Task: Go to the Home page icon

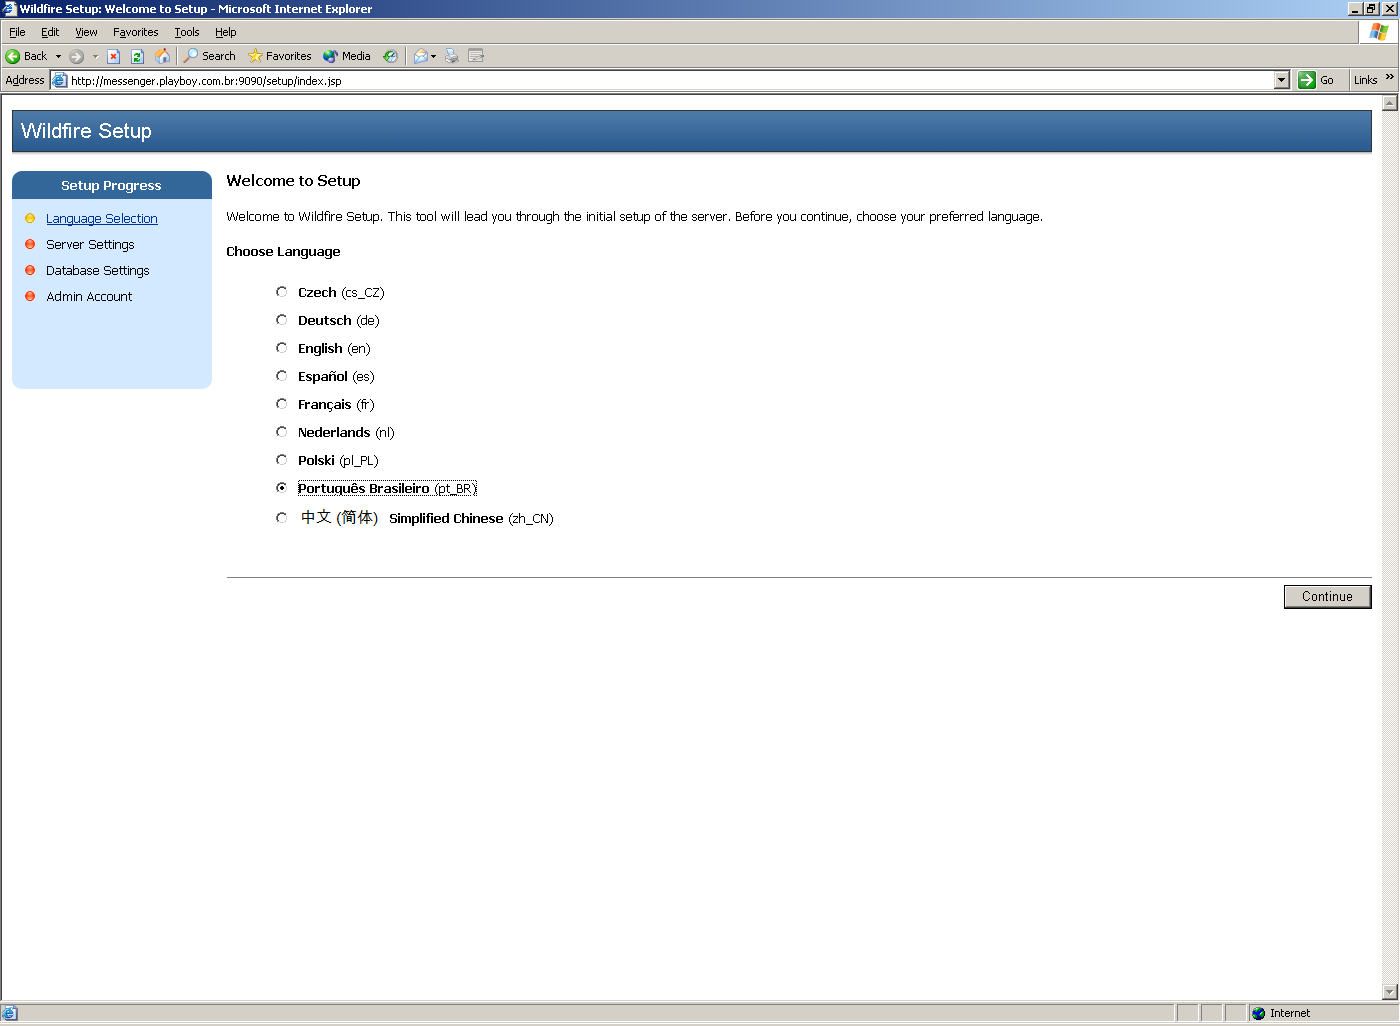Action: [162, 56]
